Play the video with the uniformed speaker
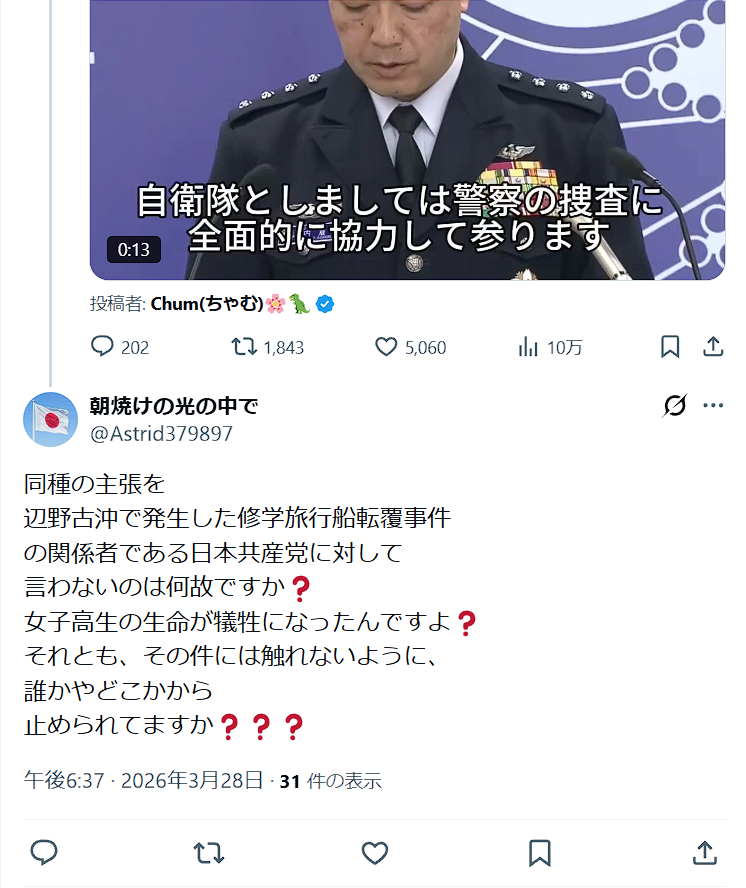 point(407,140)
